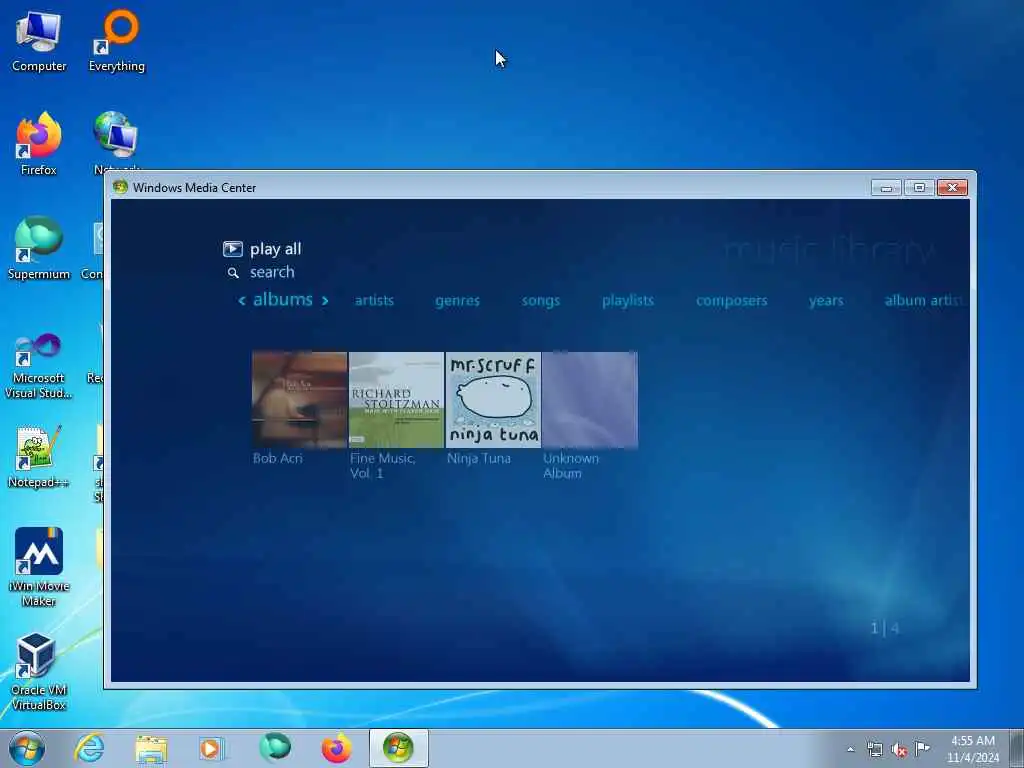Switch to the years view

pyautogui.click(x=826, y=300)
